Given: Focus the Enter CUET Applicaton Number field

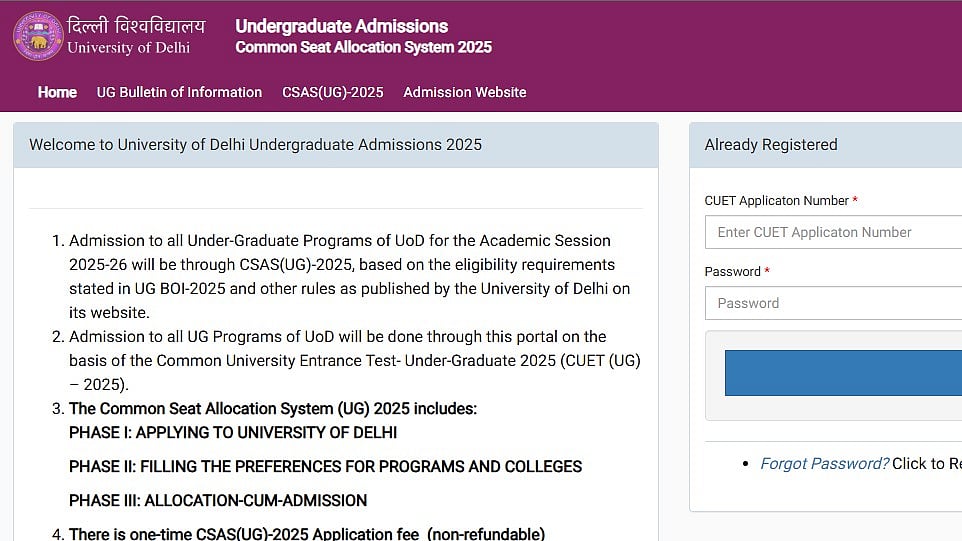Looking at the screenshot, I should (x=833, y=232).
